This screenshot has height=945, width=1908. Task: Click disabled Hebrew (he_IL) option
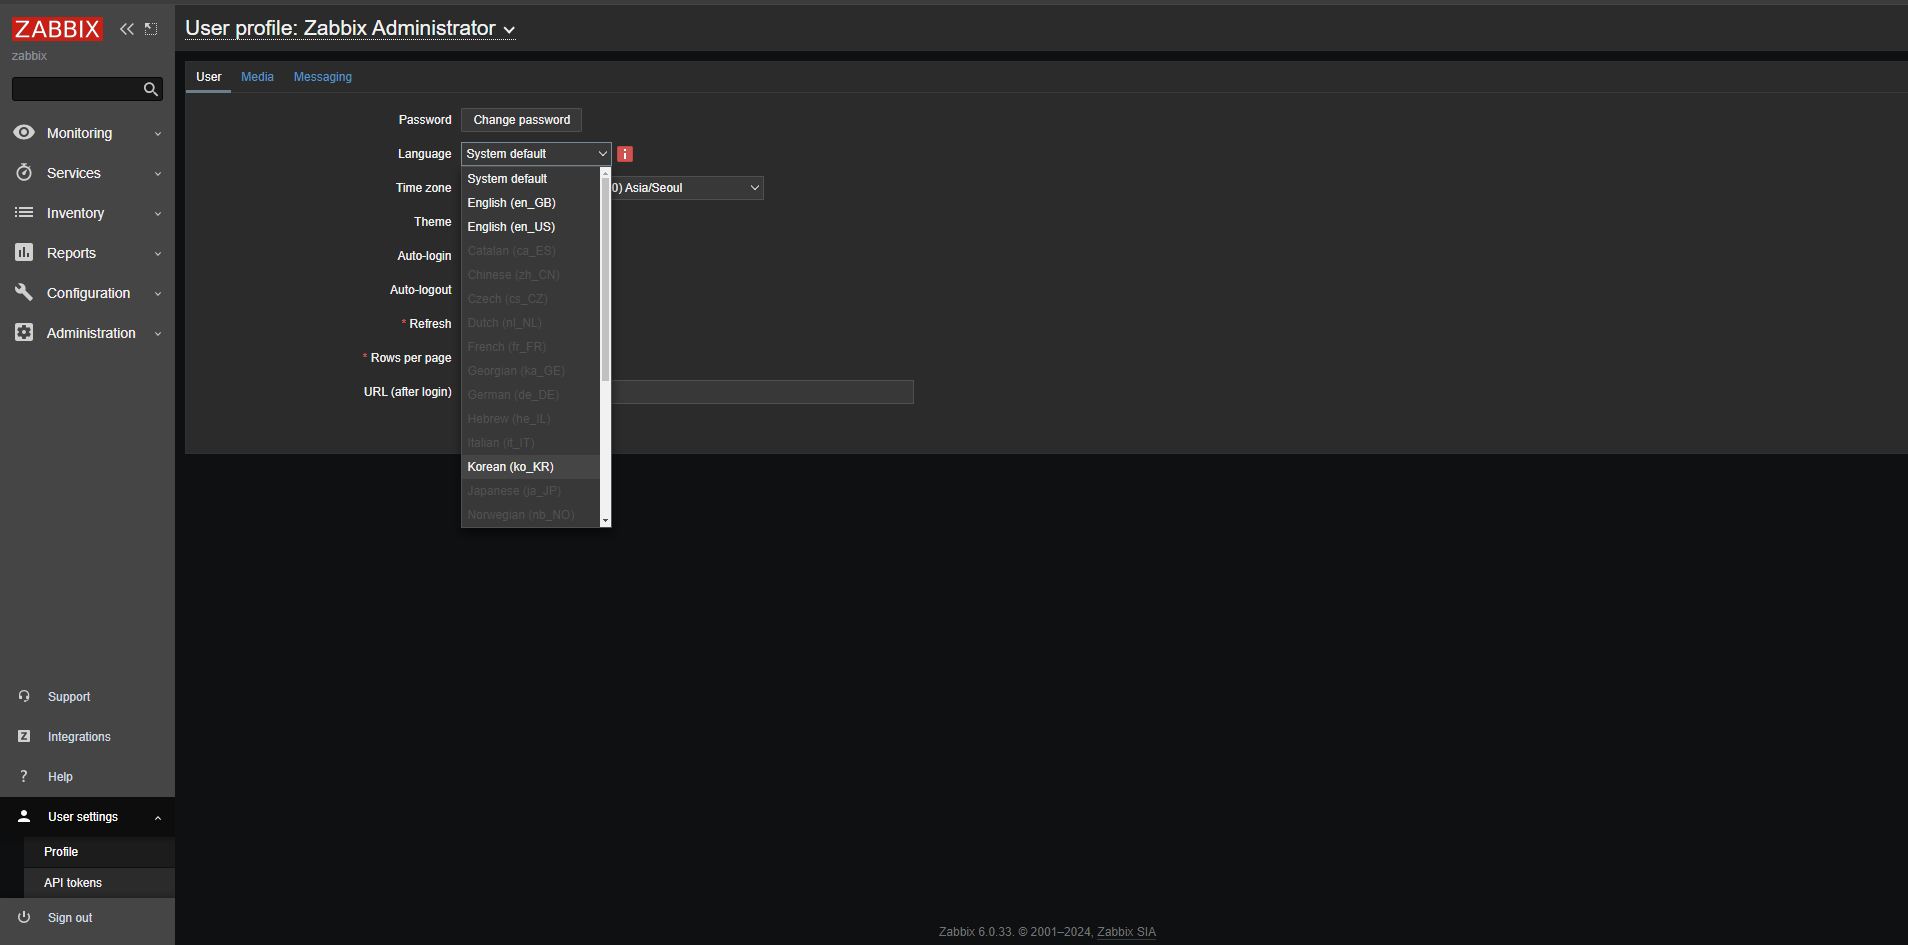coord(530,419)
